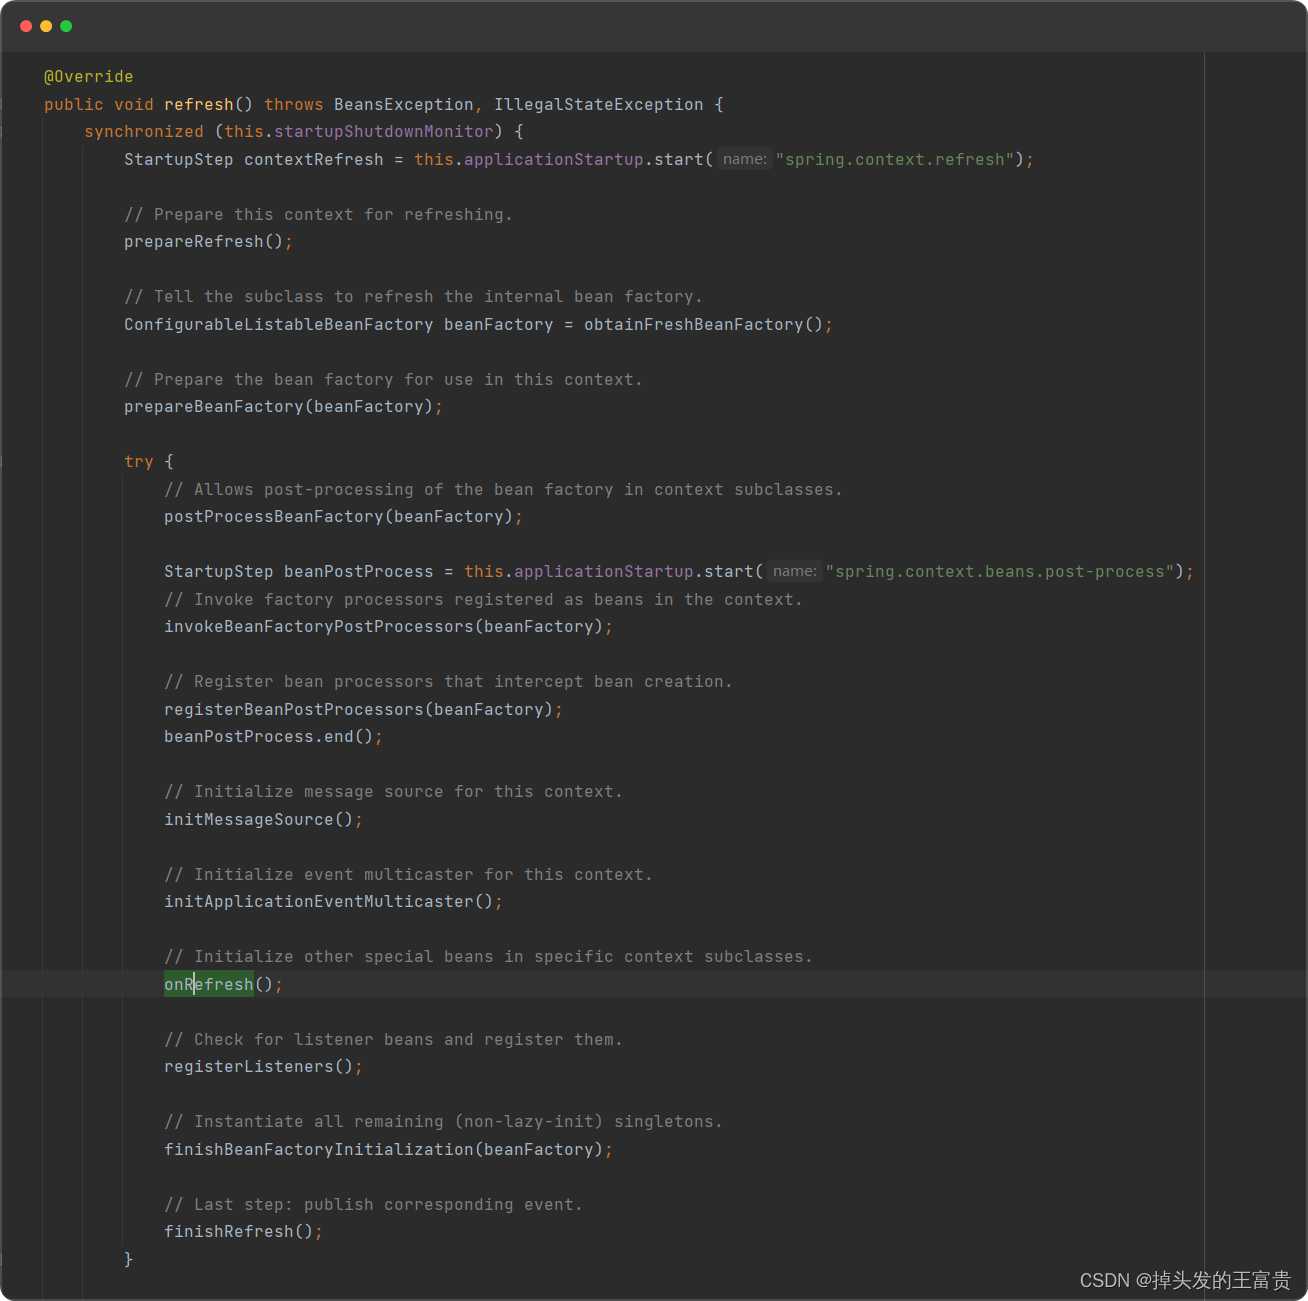Image resolution: width=1308 pixels, height=1301 pixels.
Task: Click the postProcessBeanFactory(beanFactory) call
Action: 339,517
